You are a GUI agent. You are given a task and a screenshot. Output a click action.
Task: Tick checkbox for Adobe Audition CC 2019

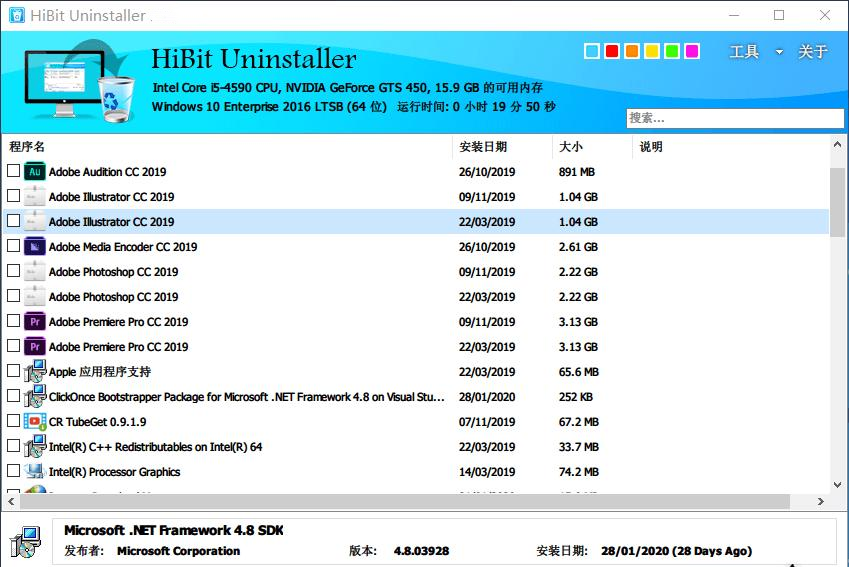(x=14, y=171)
